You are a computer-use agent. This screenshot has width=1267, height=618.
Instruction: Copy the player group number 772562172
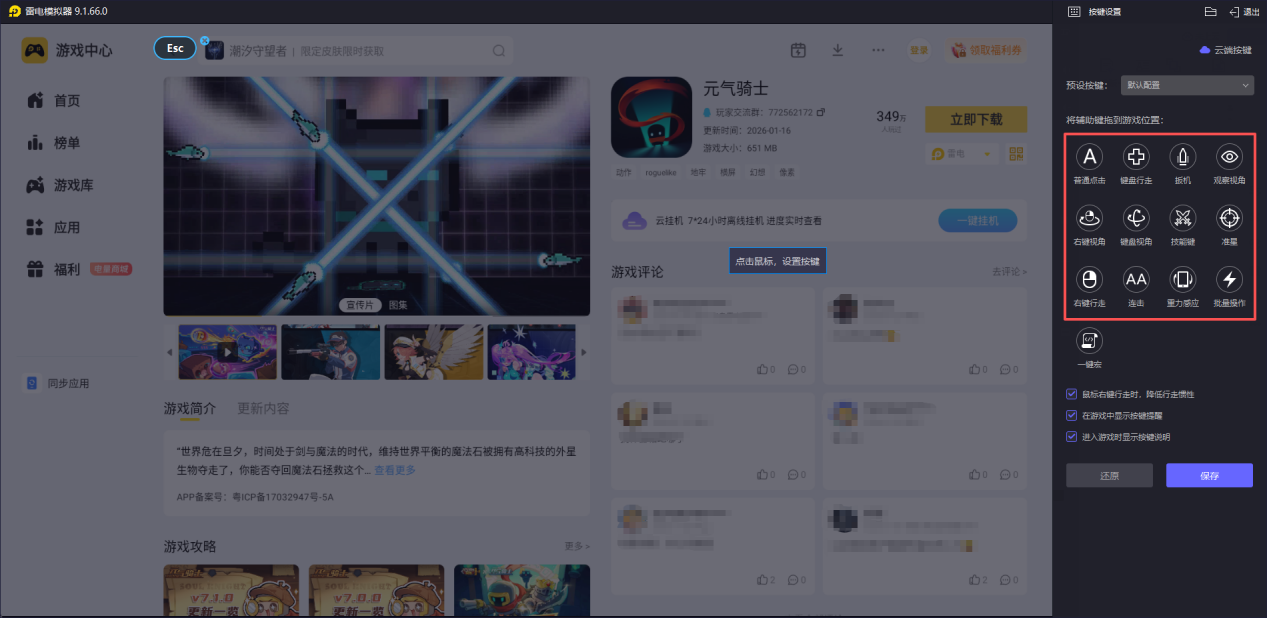[x=821, y=112]
